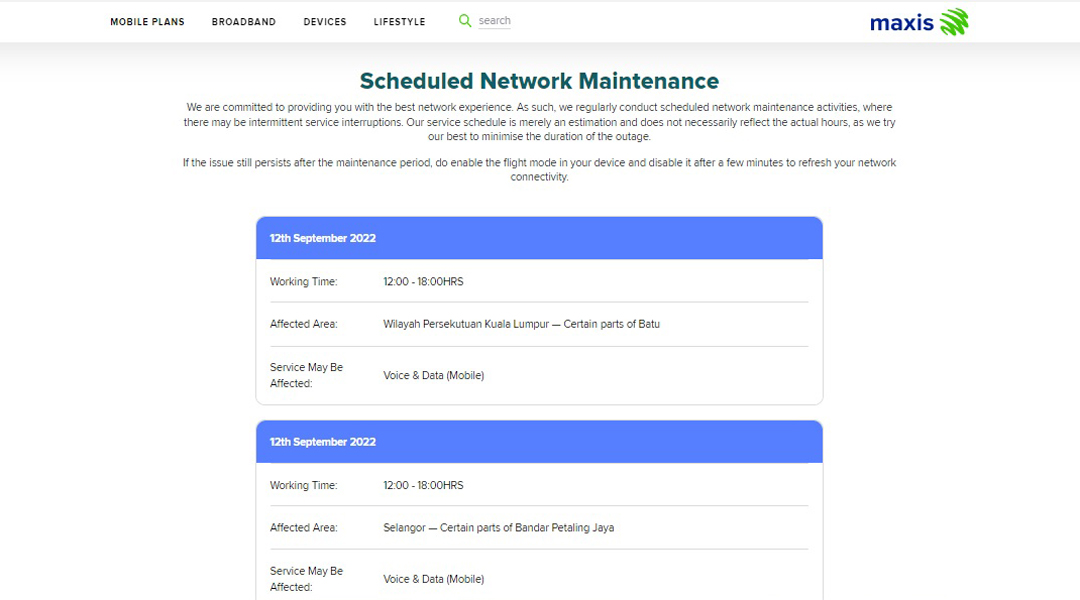Click the Selangor Bandar Petaling Jaya affected area
This screenshot has height=600, width=1080.
[499, 528]
